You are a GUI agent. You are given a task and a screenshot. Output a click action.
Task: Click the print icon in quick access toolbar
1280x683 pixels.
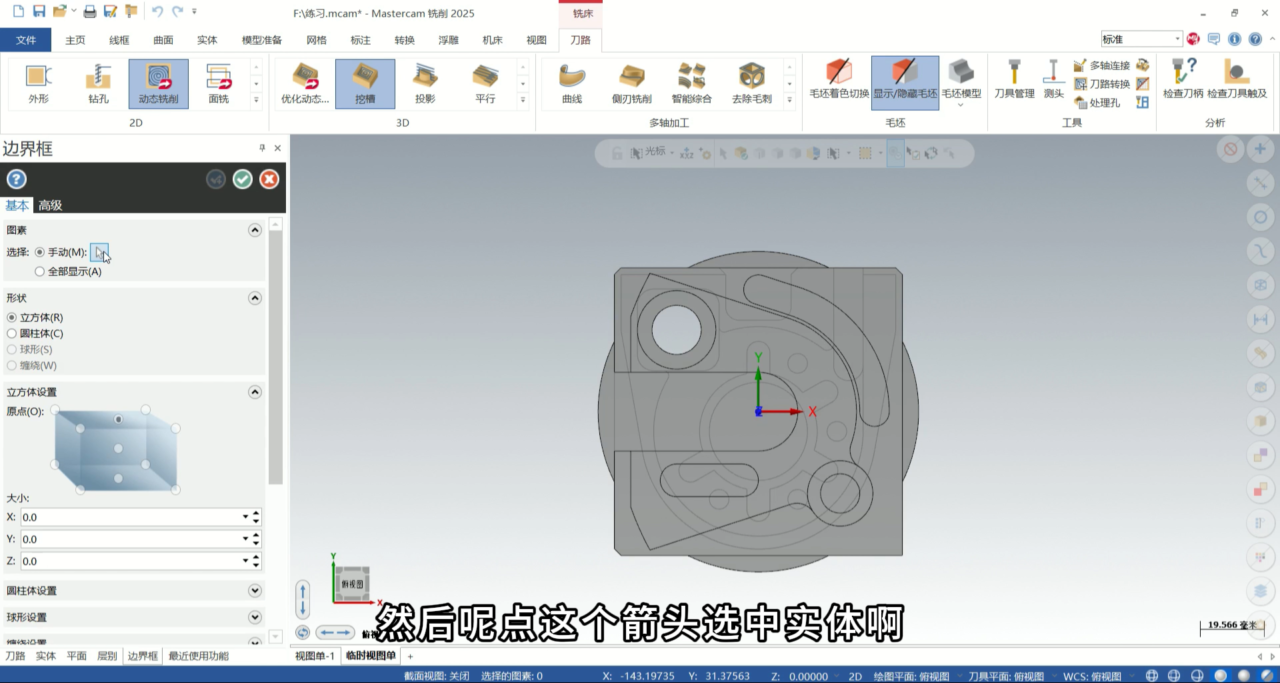90,12
